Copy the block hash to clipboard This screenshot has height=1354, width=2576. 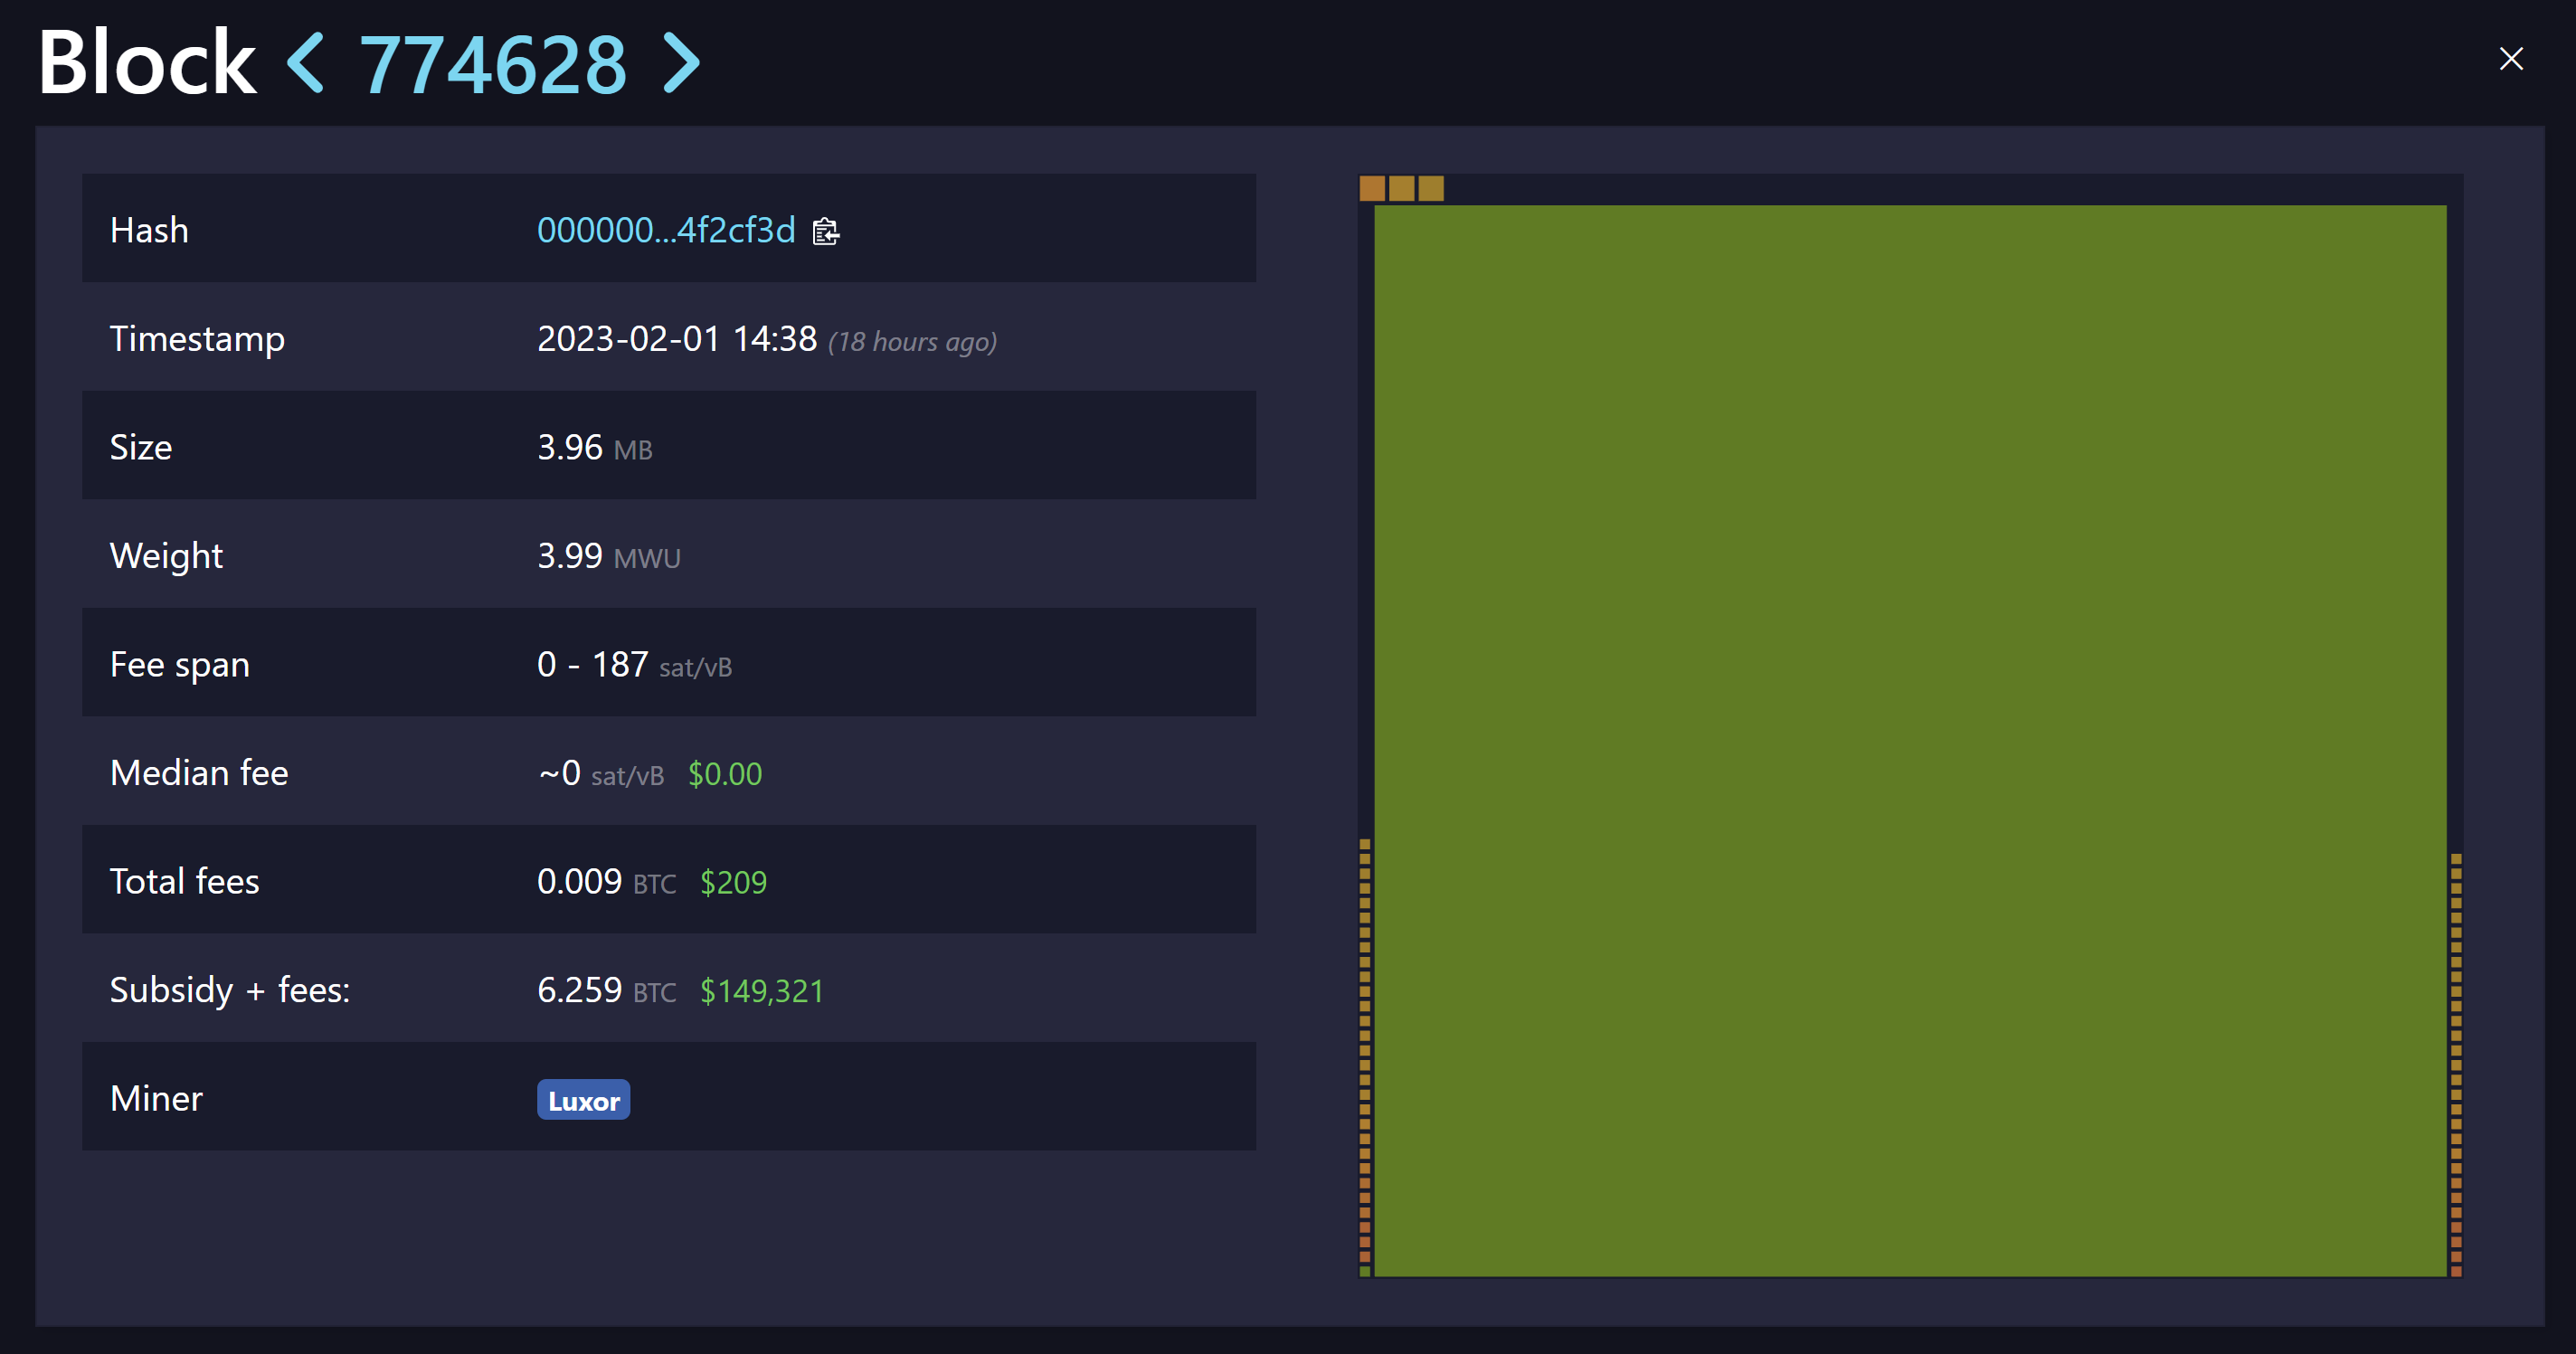click(824, 231)
